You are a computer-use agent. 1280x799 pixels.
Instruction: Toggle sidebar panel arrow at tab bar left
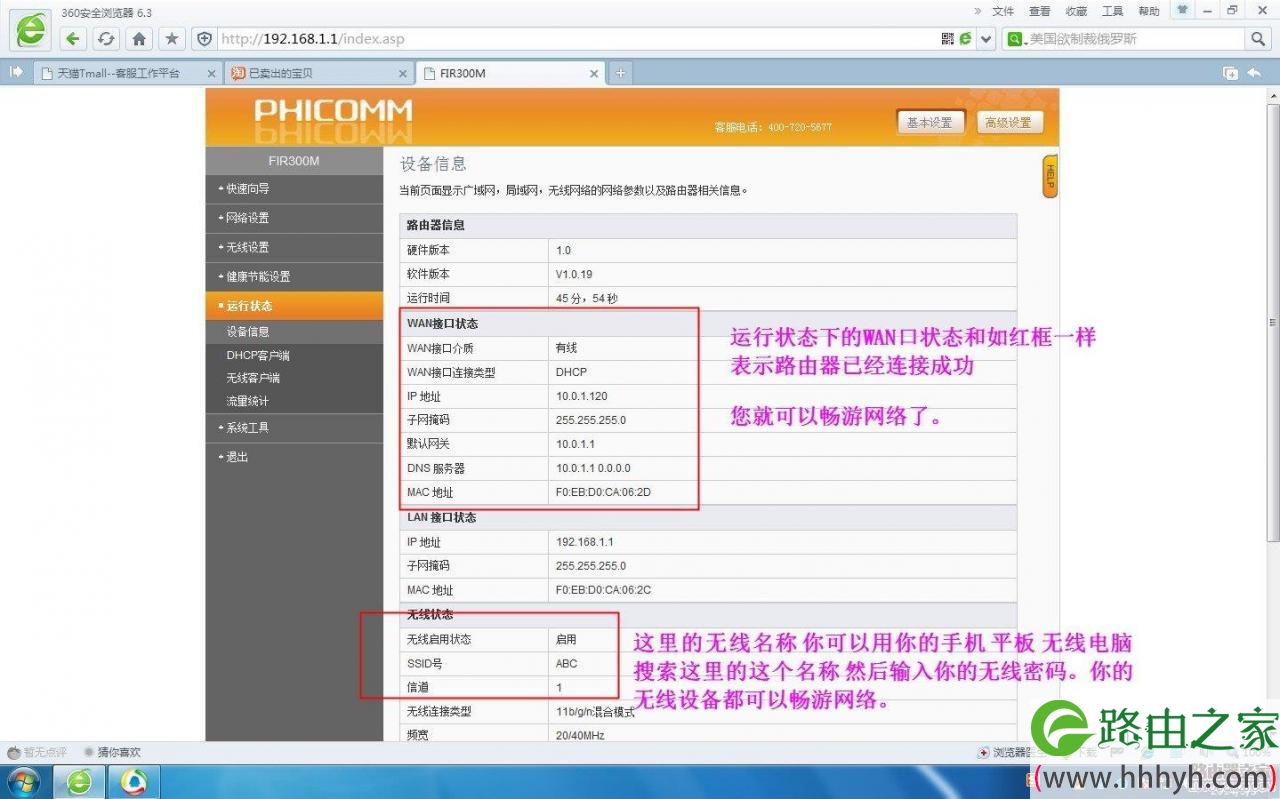click(16, 72)
